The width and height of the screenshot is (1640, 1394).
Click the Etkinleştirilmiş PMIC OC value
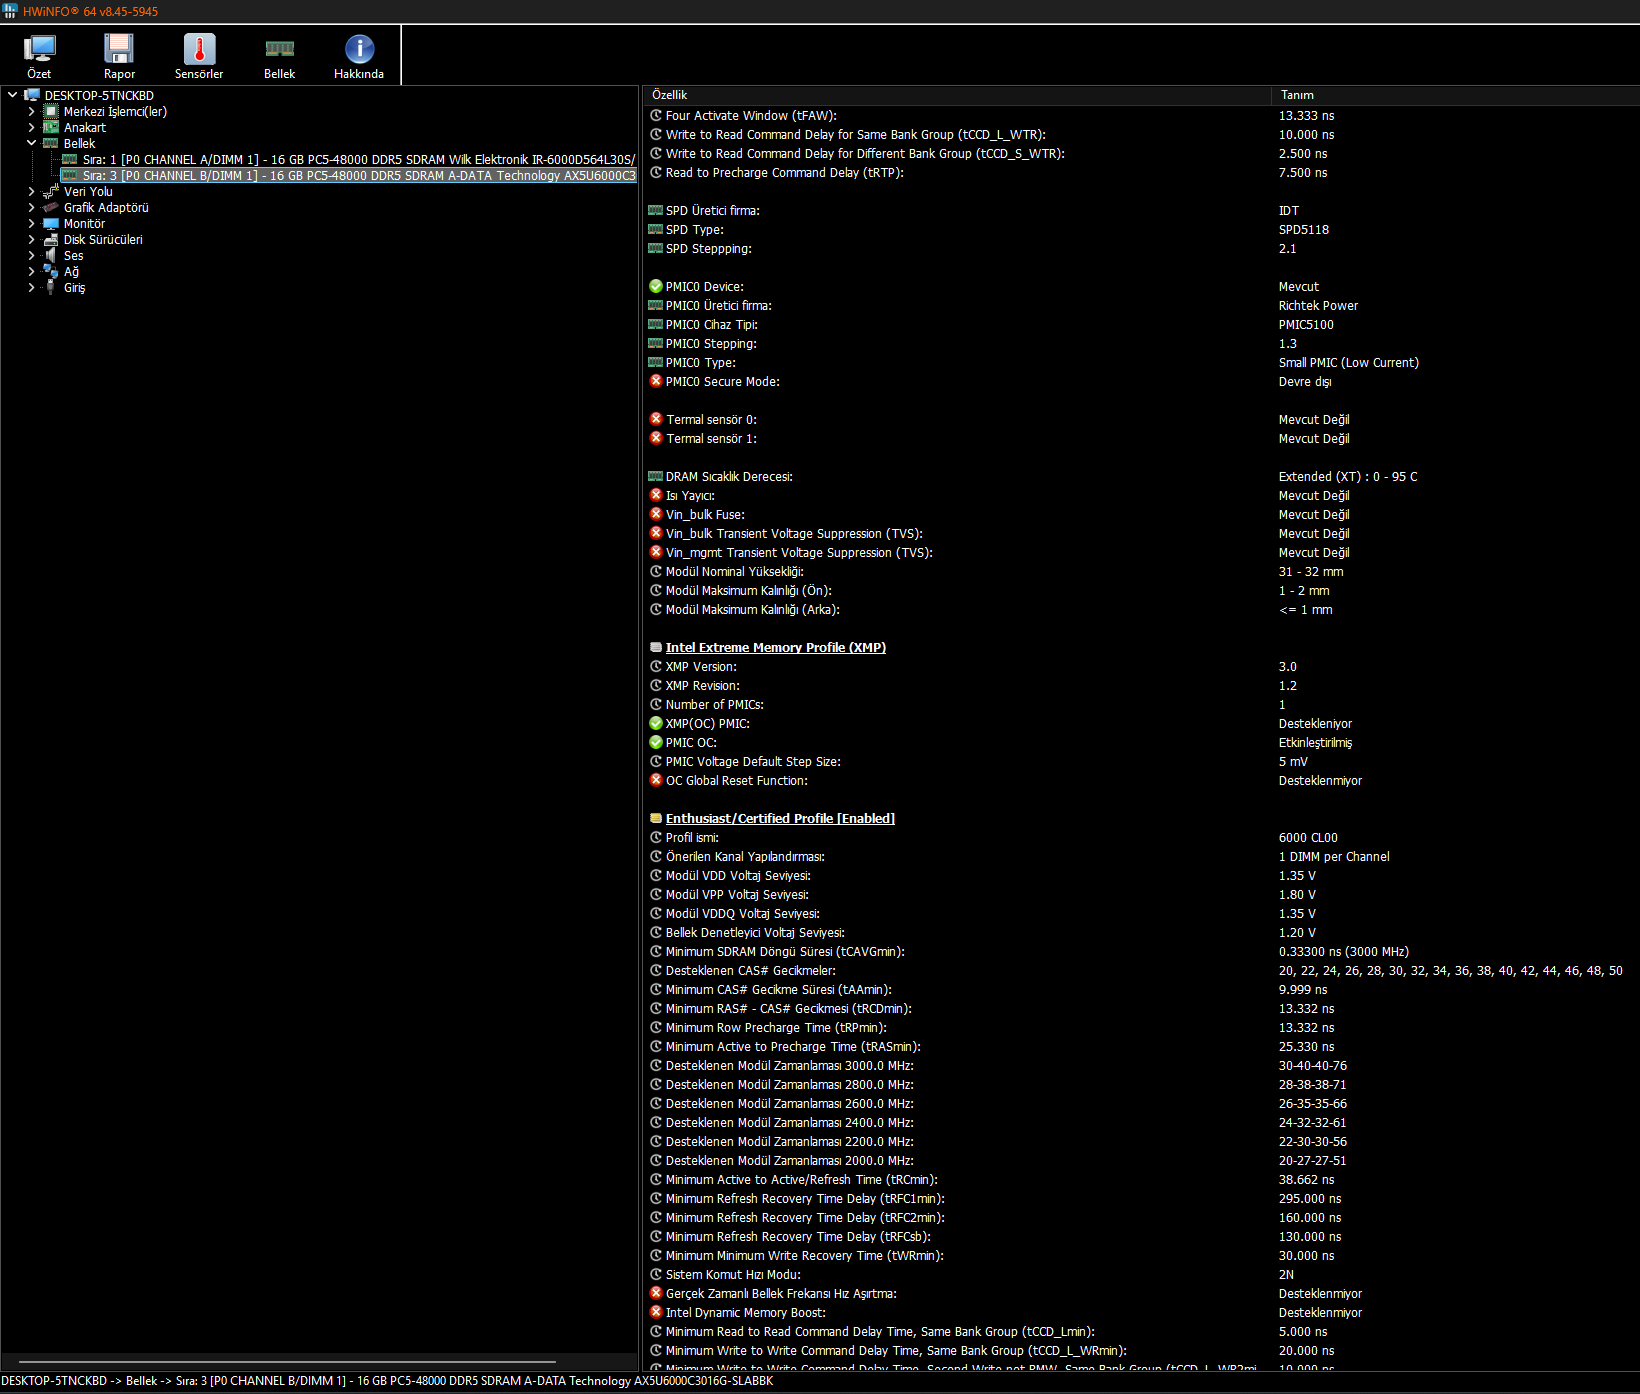1315,742
